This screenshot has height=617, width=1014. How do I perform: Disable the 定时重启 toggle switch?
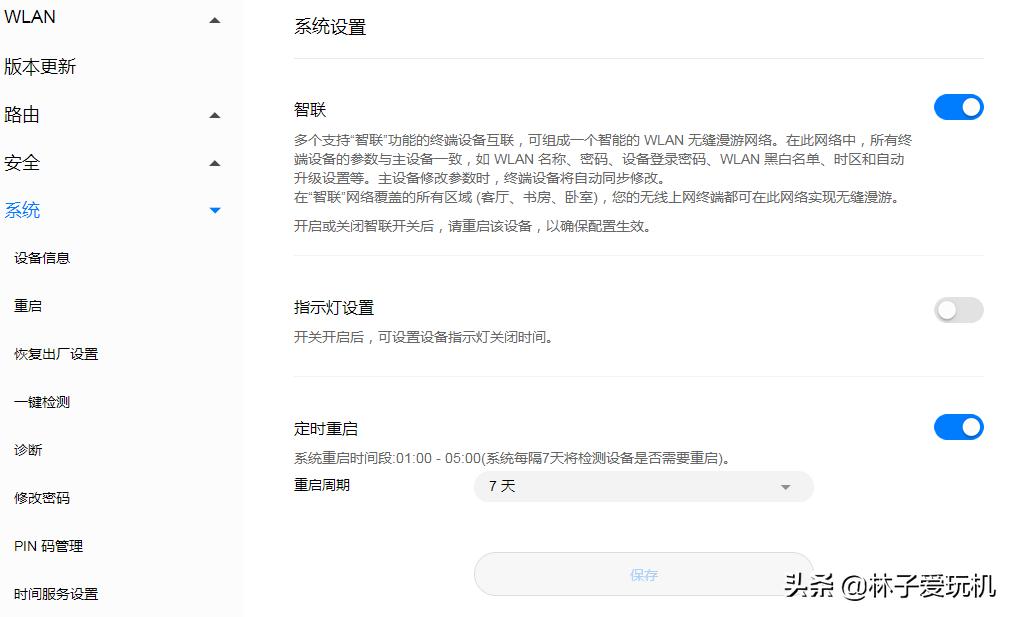pos(958,427)
